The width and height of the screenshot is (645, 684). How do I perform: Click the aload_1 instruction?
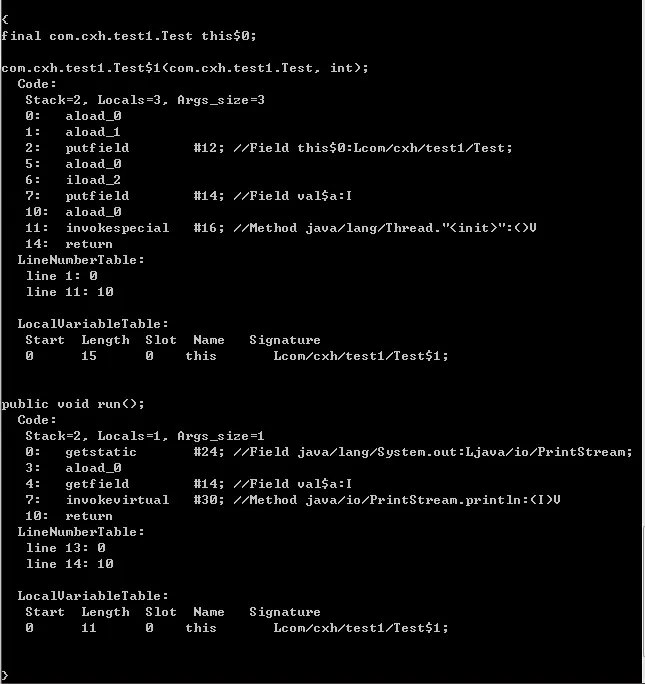93,132
